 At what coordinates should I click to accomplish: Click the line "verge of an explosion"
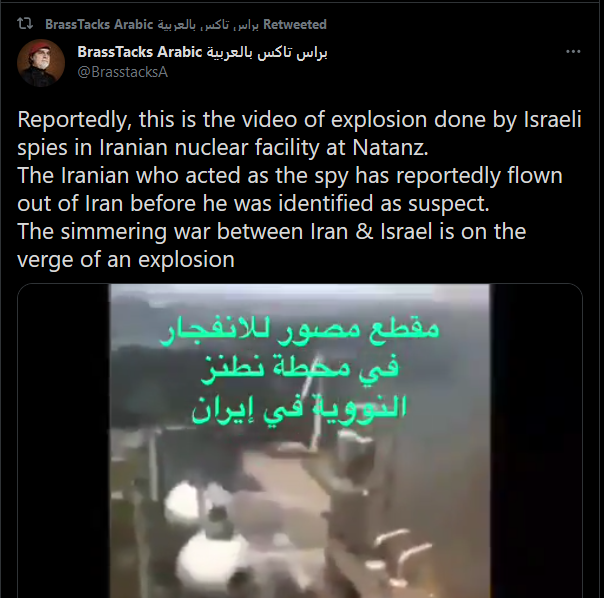click(x=126, y=260)
